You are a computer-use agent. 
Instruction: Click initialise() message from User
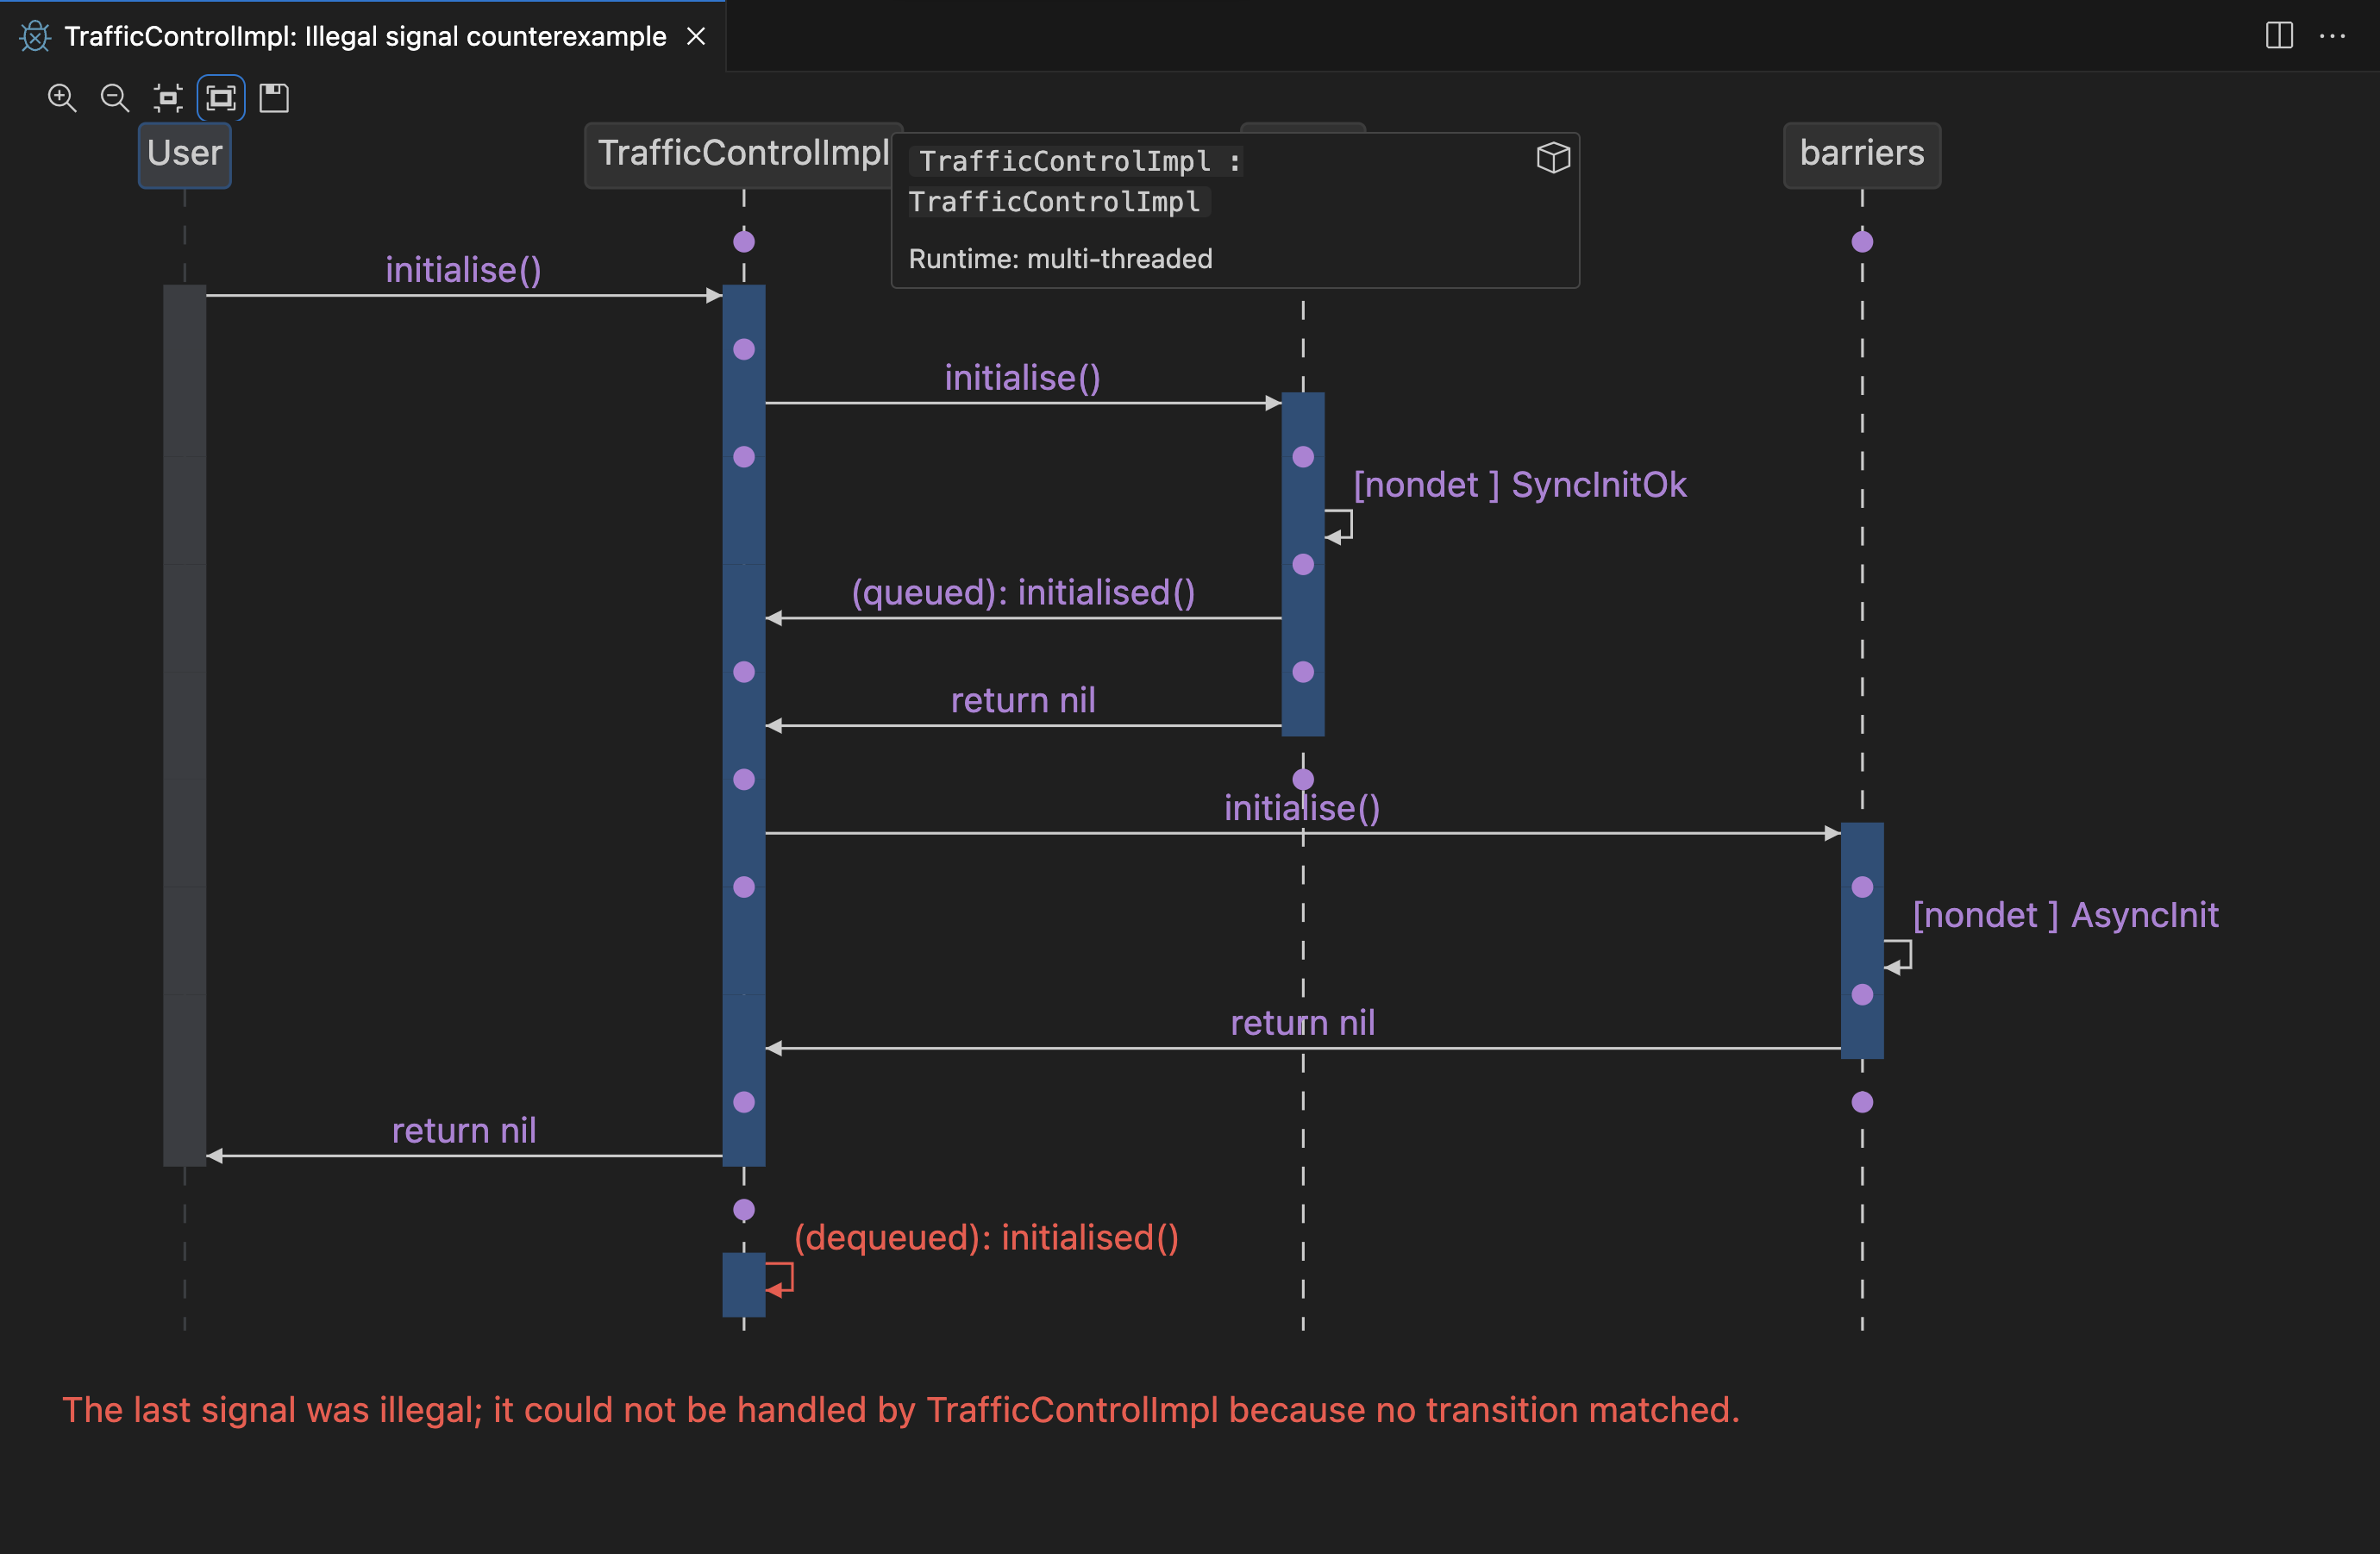point(464,270)
